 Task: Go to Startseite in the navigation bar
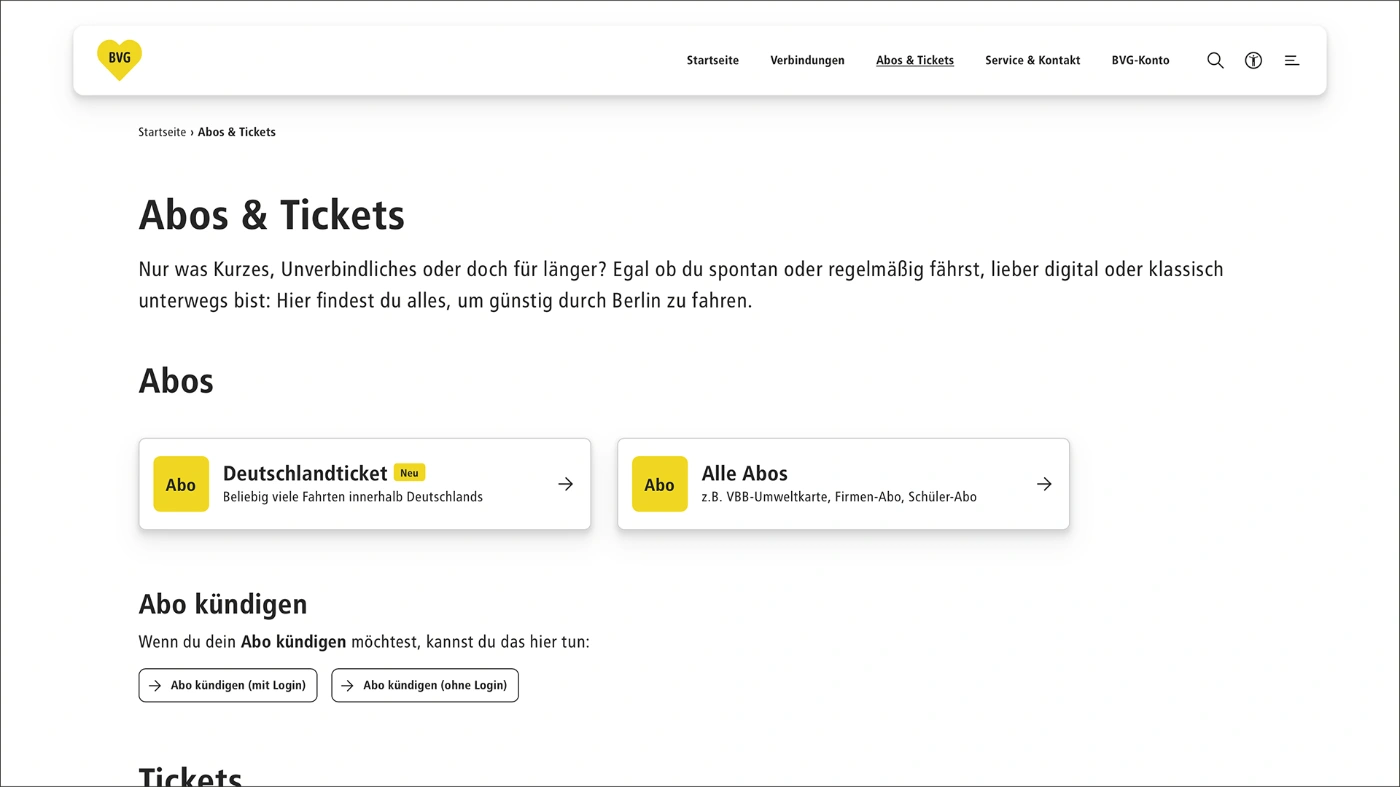coord(712,60)
